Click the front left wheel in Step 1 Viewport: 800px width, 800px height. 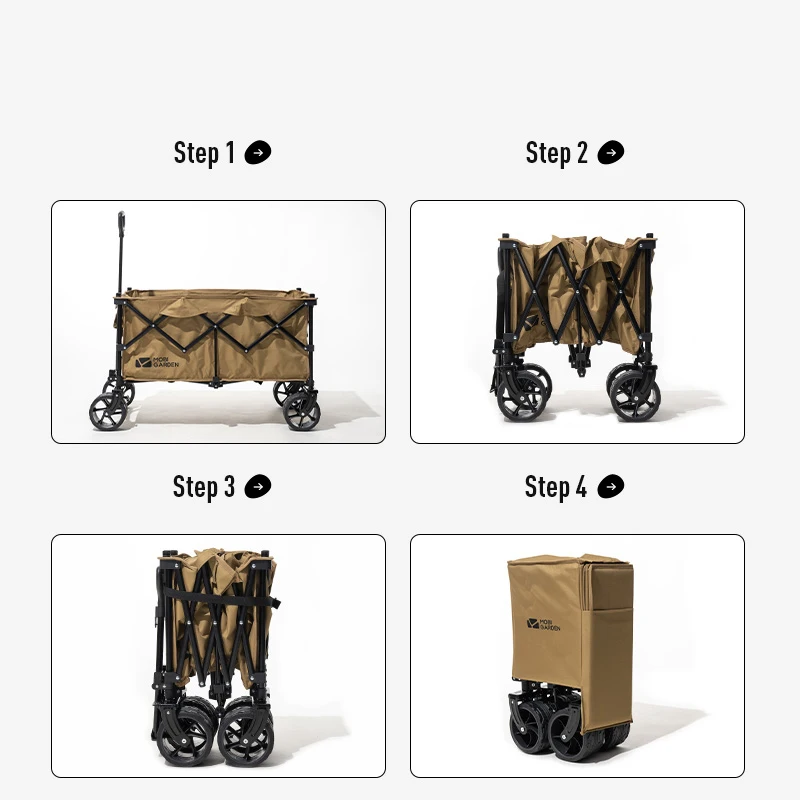[108, 411]
